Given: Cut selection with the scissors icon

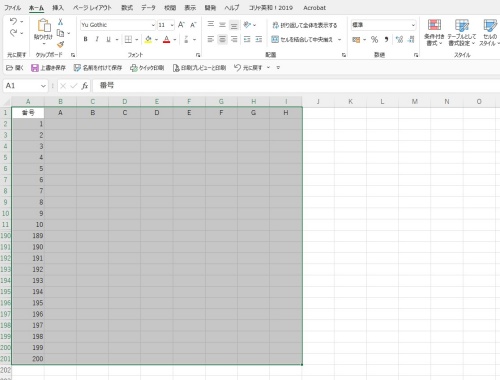Looking at the screenshot, I should [60, 22].
